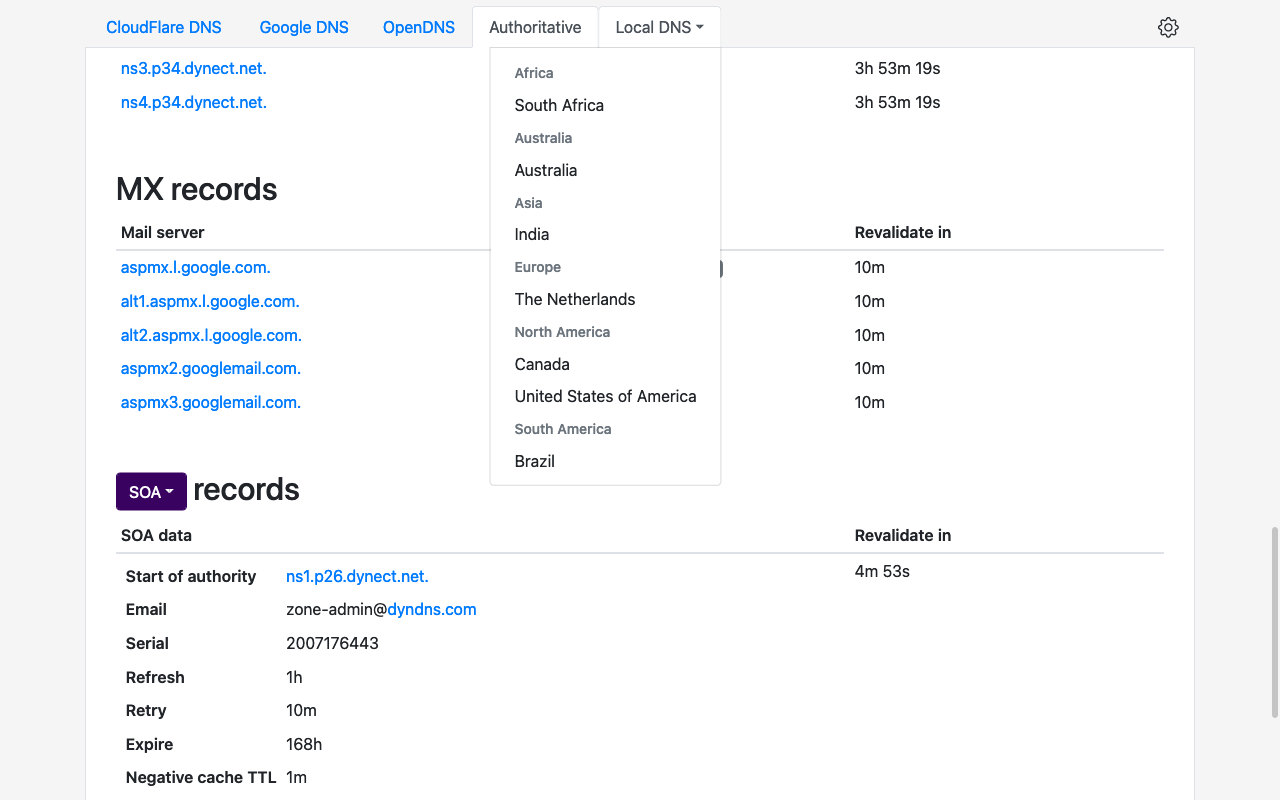This screenshot has width=1280, height=800.
Task: Pick India from the dropdown list
Action: tap(531, 234)
